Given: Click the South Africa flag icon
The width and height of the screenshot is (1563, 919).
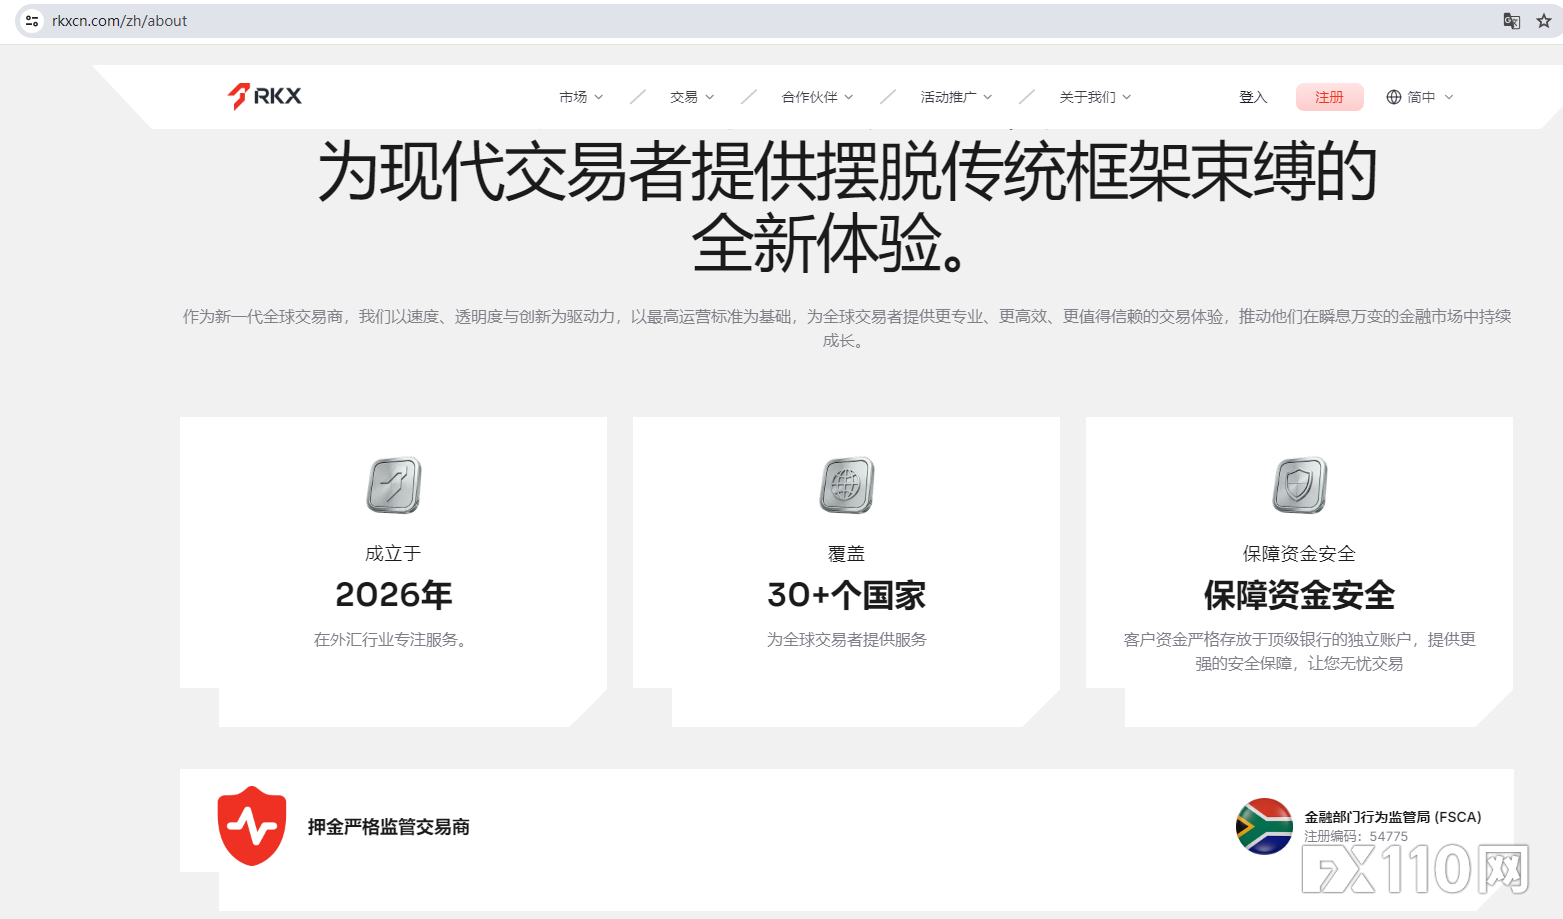Looking at the screenshot, I should 1265,826.
